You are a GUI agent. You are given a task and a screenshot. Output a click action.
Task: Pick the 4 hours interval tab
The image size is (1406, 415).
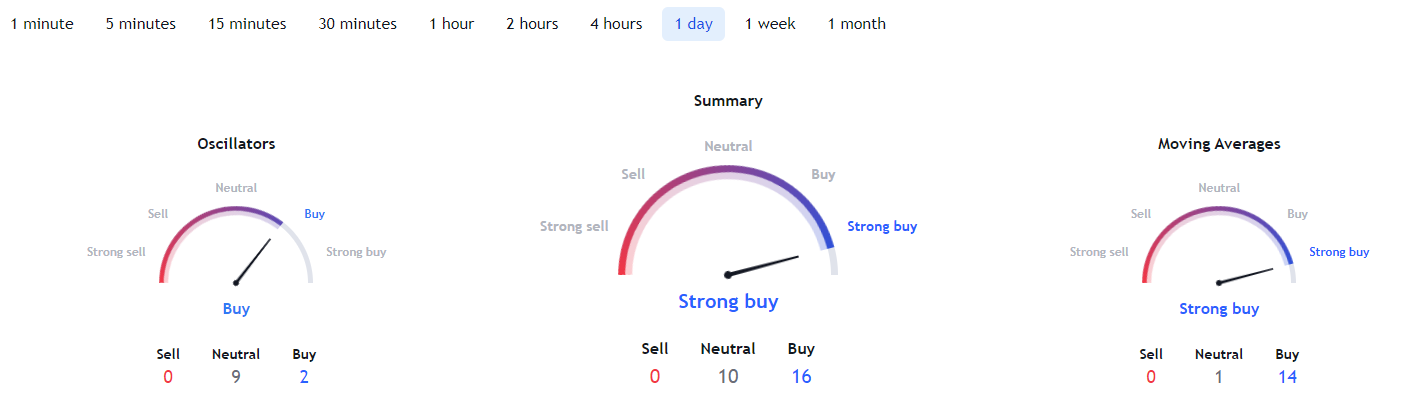point(616,24)
